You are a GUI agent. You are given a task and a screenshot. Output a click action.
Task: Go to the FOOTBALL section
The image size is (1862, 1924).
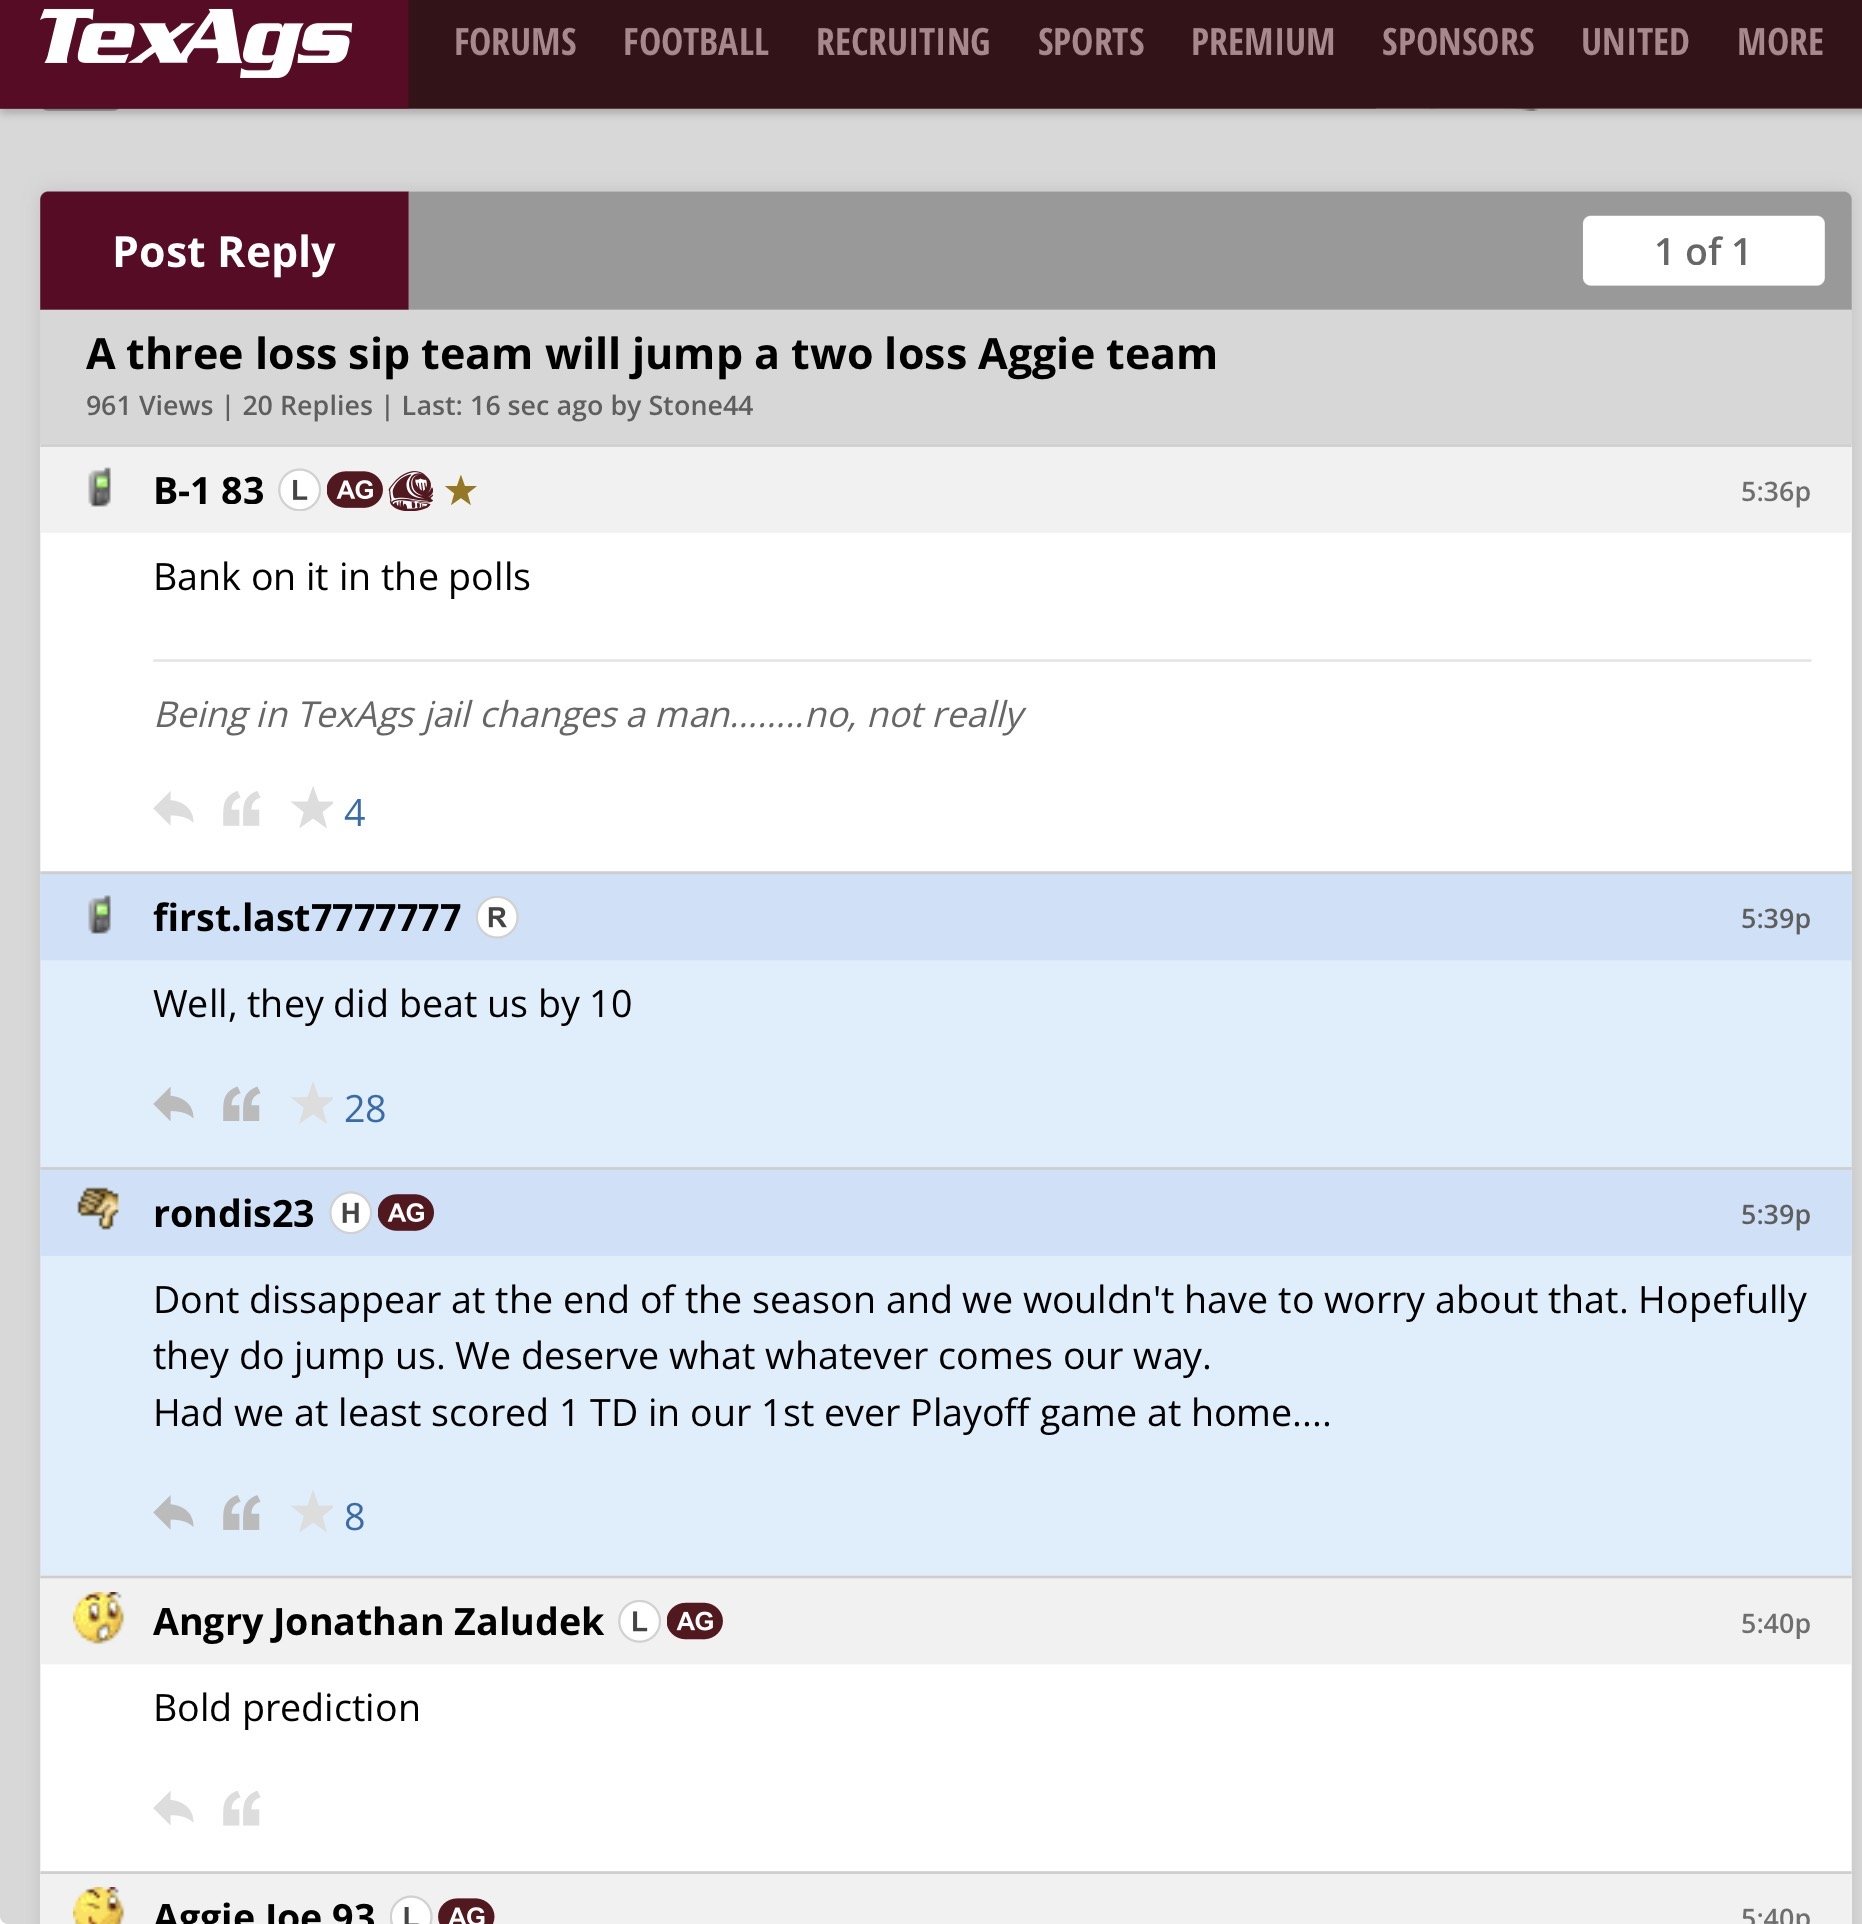696,42
